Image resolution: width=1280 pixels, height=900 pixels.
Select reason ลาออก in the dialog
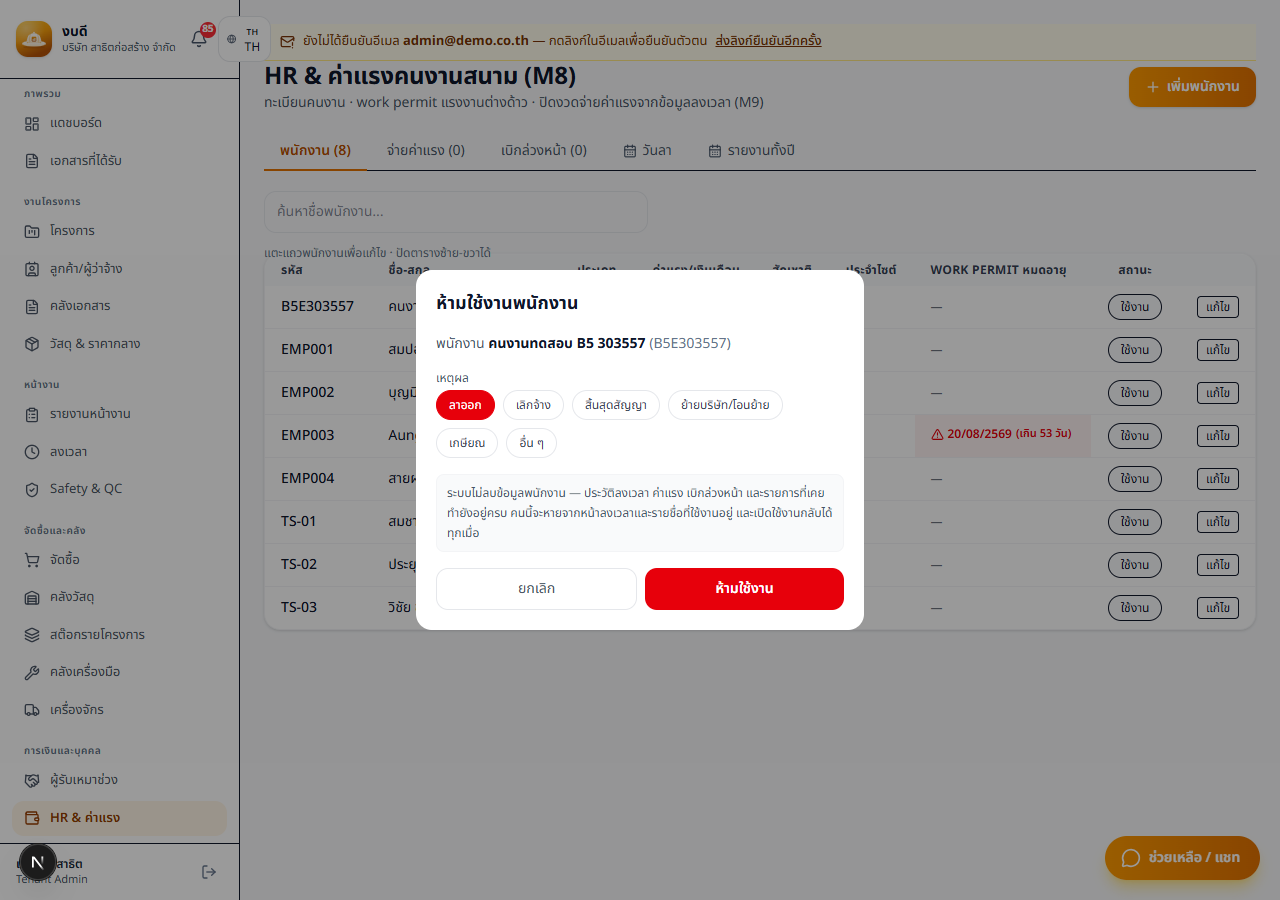pyautogui.click(x=465, y=405)
